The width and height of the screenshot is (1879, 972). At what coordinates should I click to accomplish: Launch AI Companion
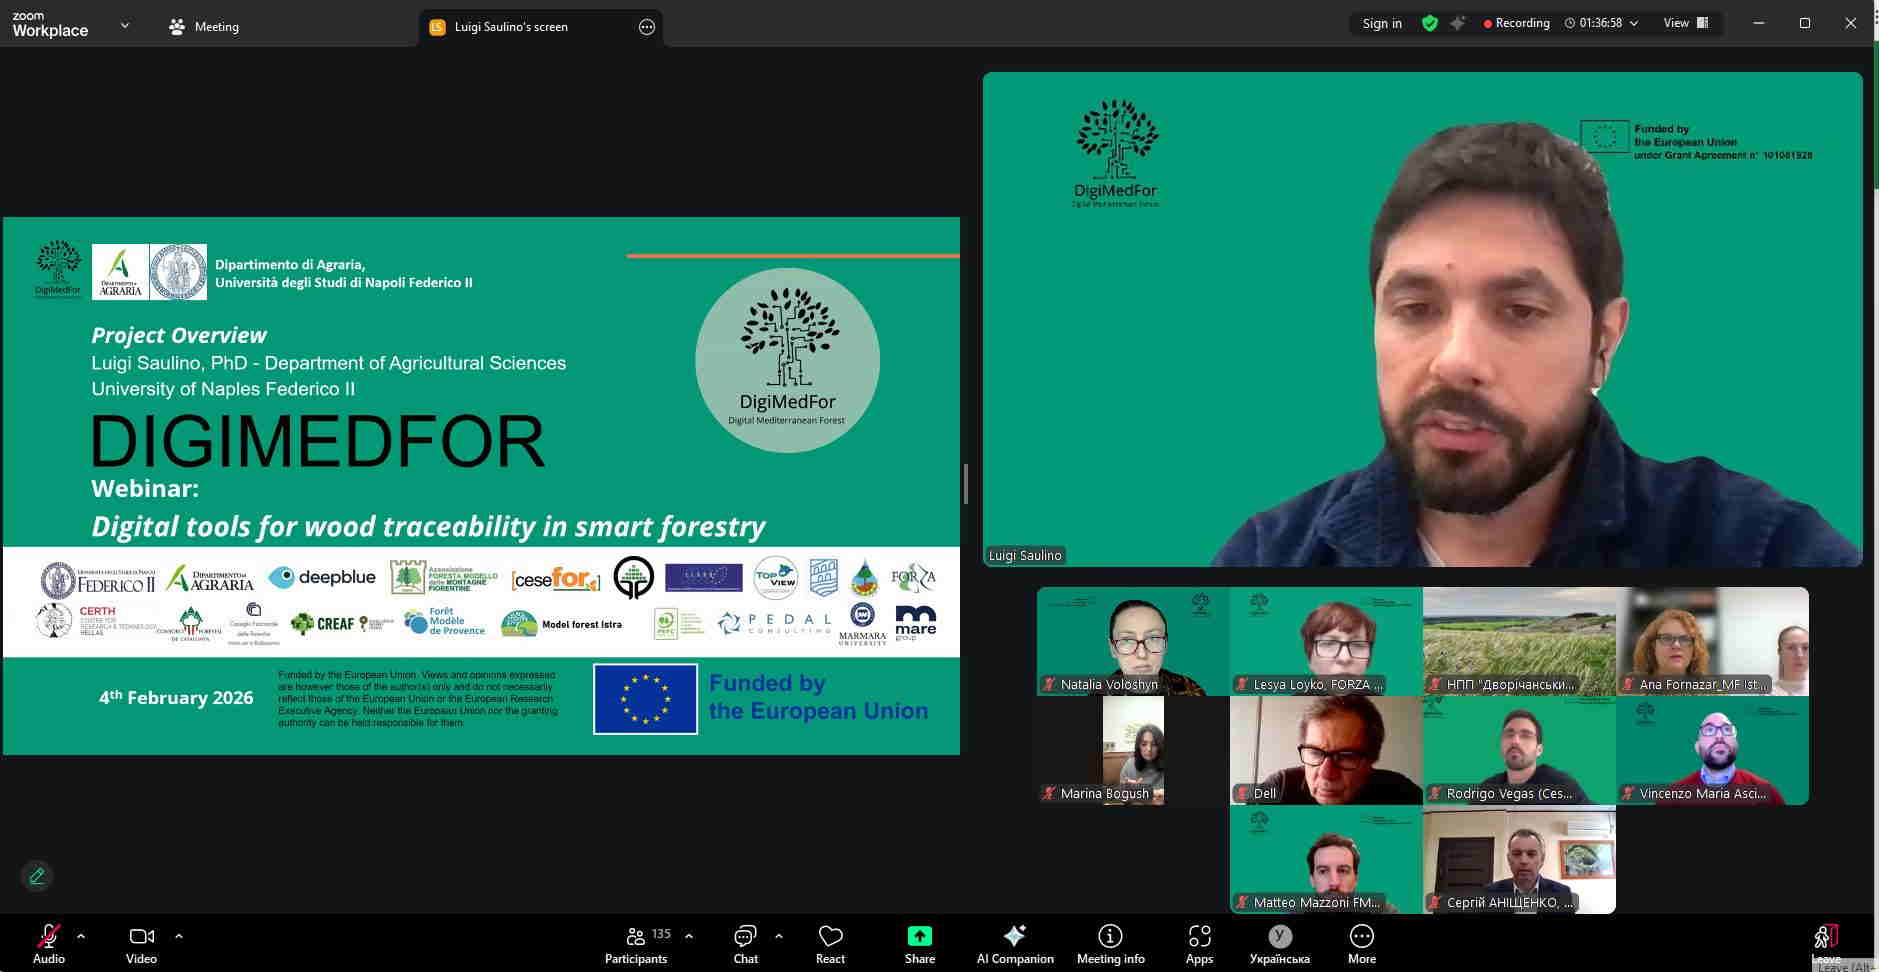point(1014,943)
